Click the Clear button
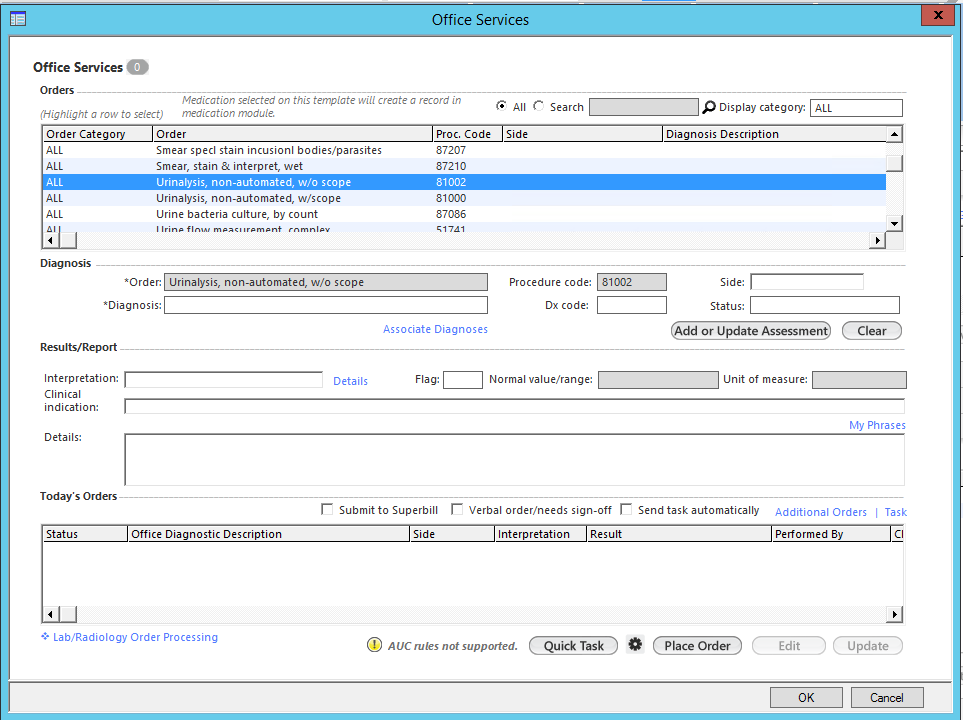Screen dimensions: 963x720 click(871, 331)
